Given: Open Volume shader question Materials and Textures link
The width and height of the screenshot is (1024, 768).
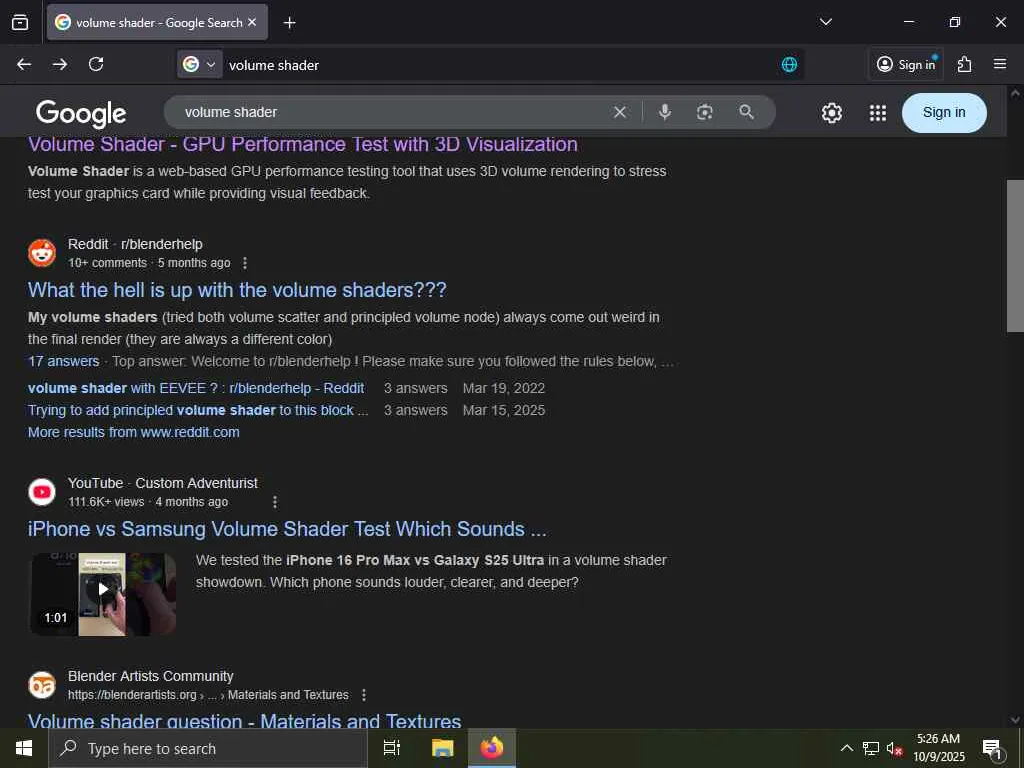Looking at the screenshot, I should 244,721.
